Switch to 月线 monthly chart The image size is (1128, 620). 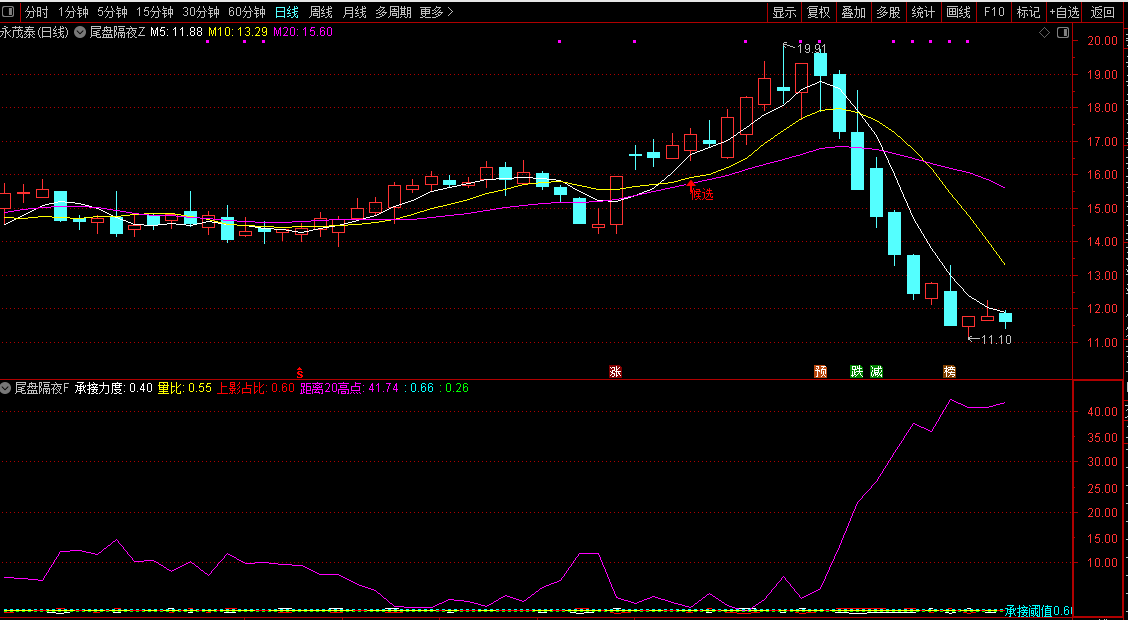(355, 12)
